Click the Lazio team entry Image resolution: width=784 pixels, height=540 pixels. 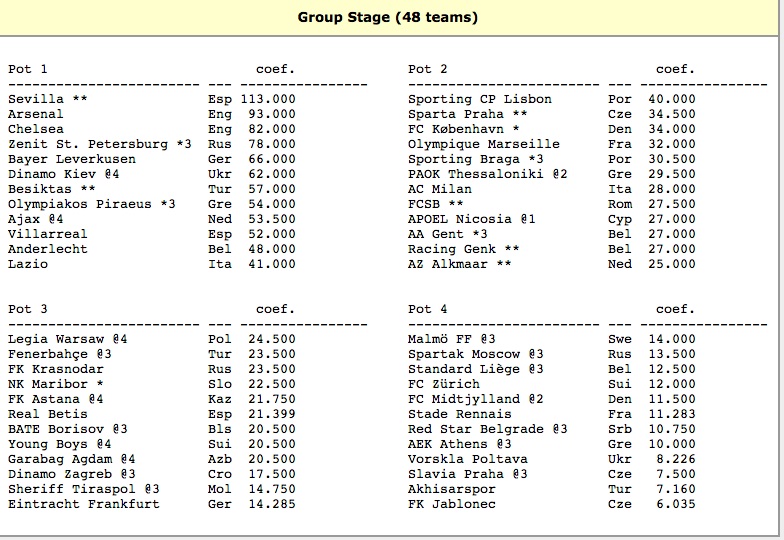pyautogui.click(x=28, y=264)
